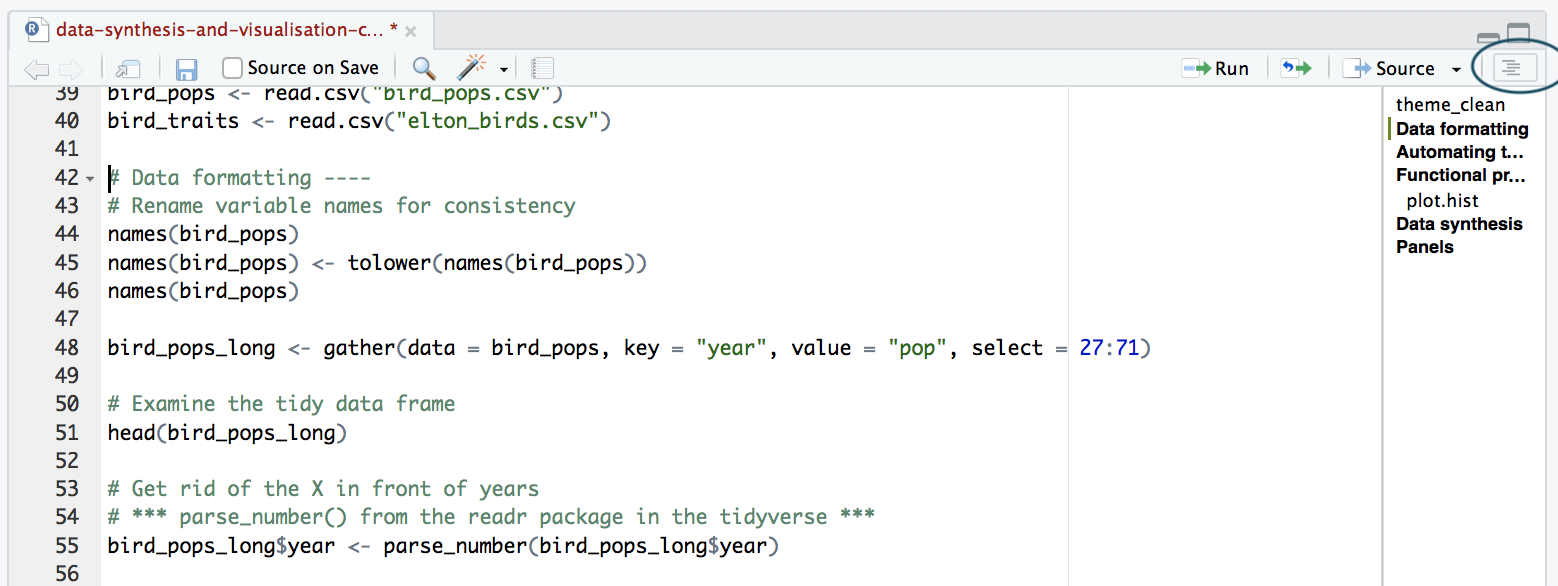Screen dimensions: 1558x586
Task: Toggle Source on Save checkbox
Action: pyautogui.click(x=232, y=68)
